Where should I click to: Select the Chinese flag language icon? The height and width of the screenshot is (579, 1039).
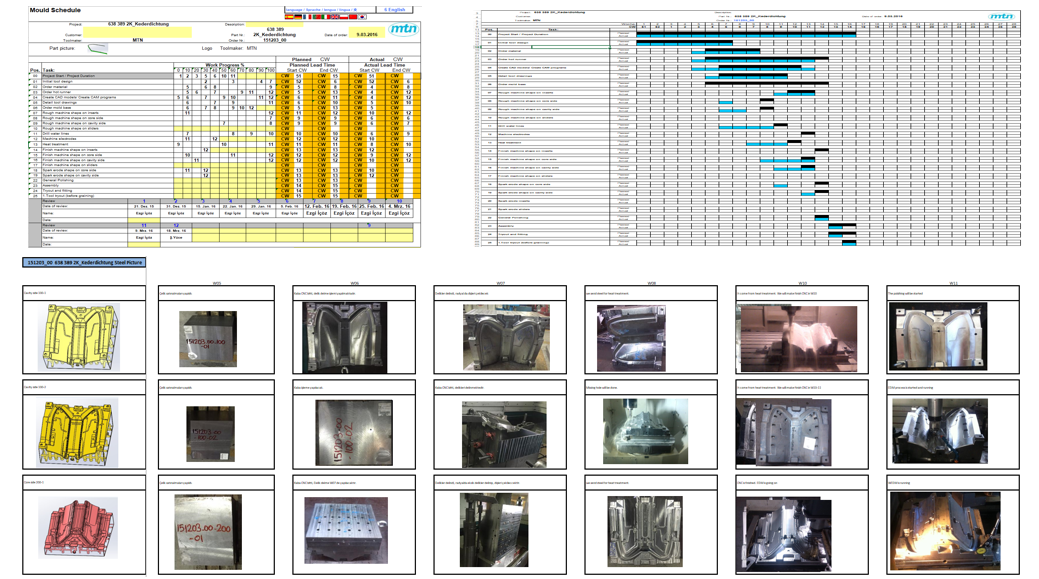pyautogui.click(x=353, y=17)
